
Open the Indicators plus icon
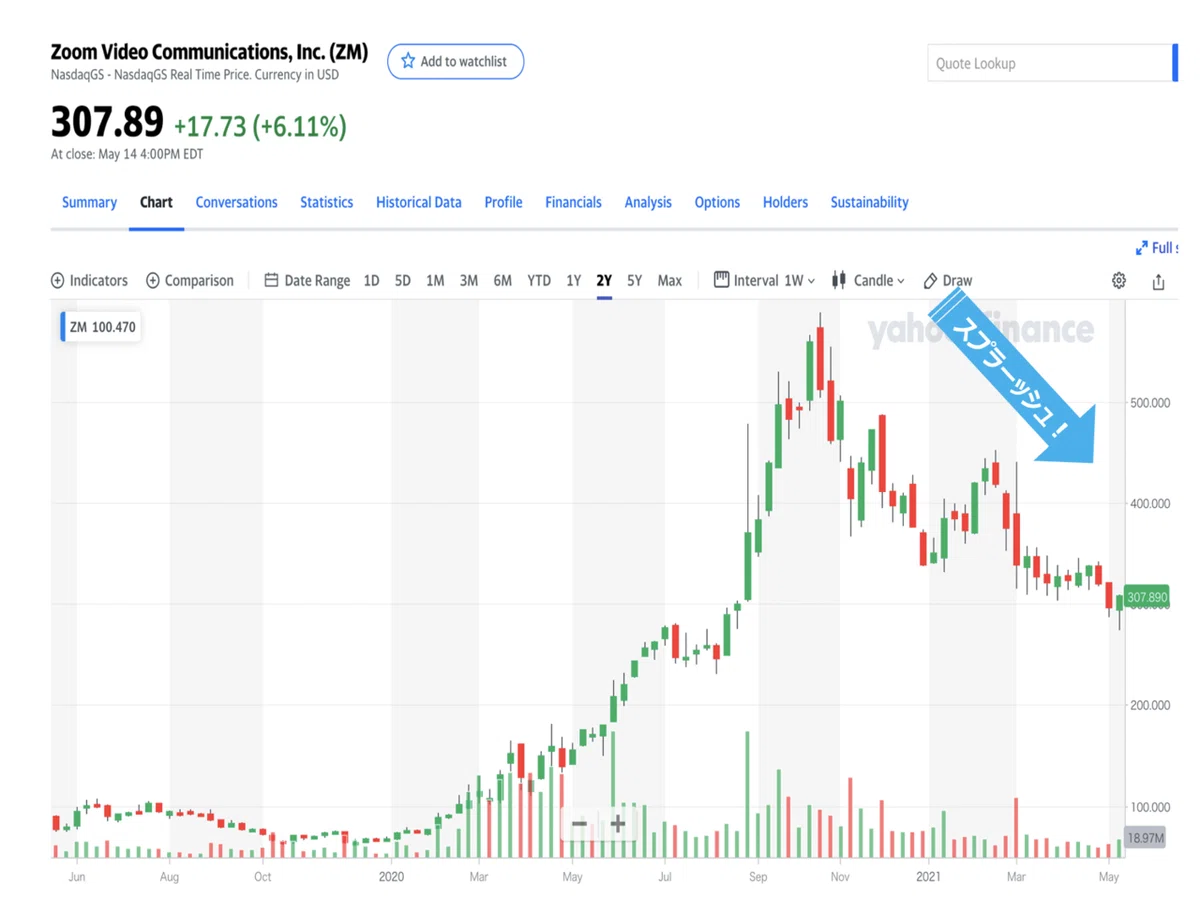click(x=57, y=281)
